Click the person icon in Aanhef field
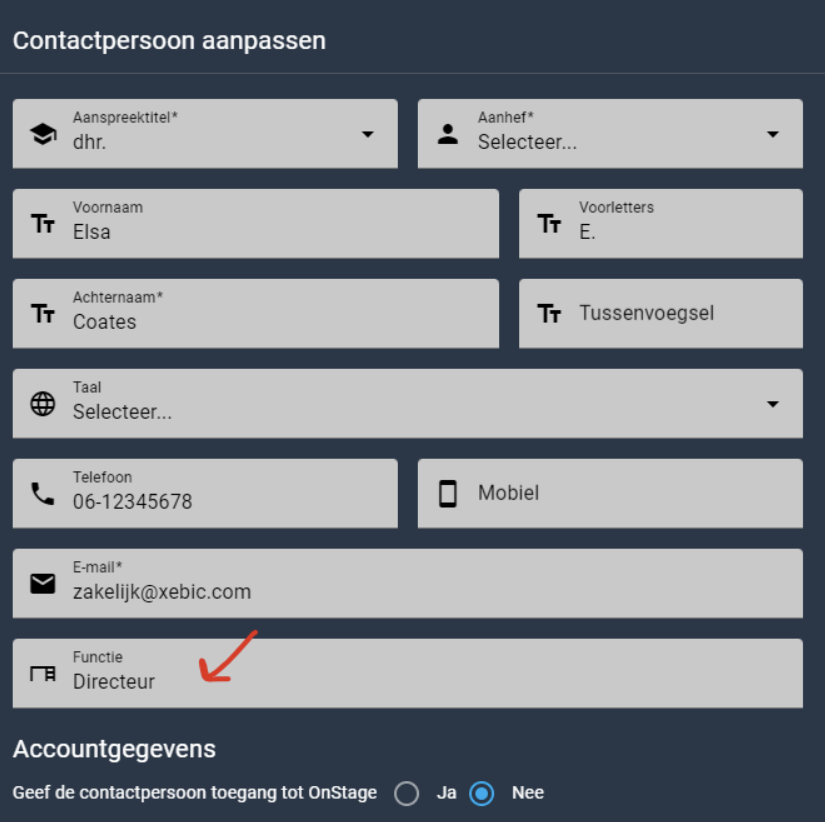 (x=448, y=134)
